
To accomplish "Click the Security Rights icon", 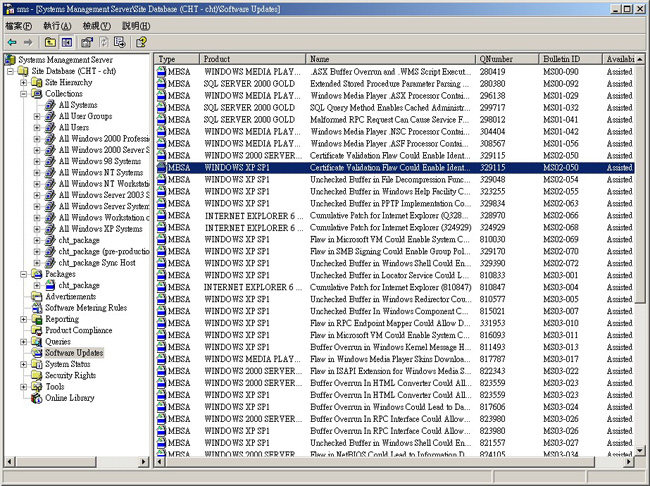I will point(36,375).
